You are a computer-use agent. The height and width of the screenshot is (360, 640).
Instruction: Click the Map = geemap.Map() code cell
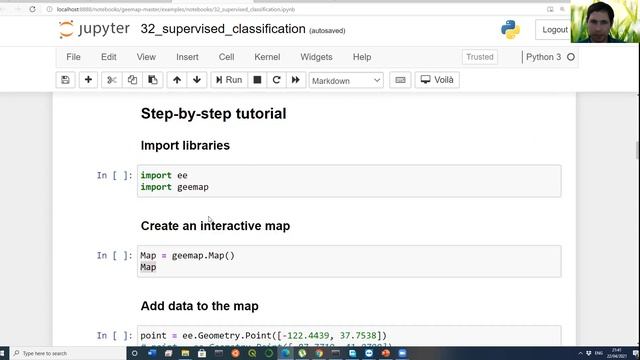(x=349, y=261)
